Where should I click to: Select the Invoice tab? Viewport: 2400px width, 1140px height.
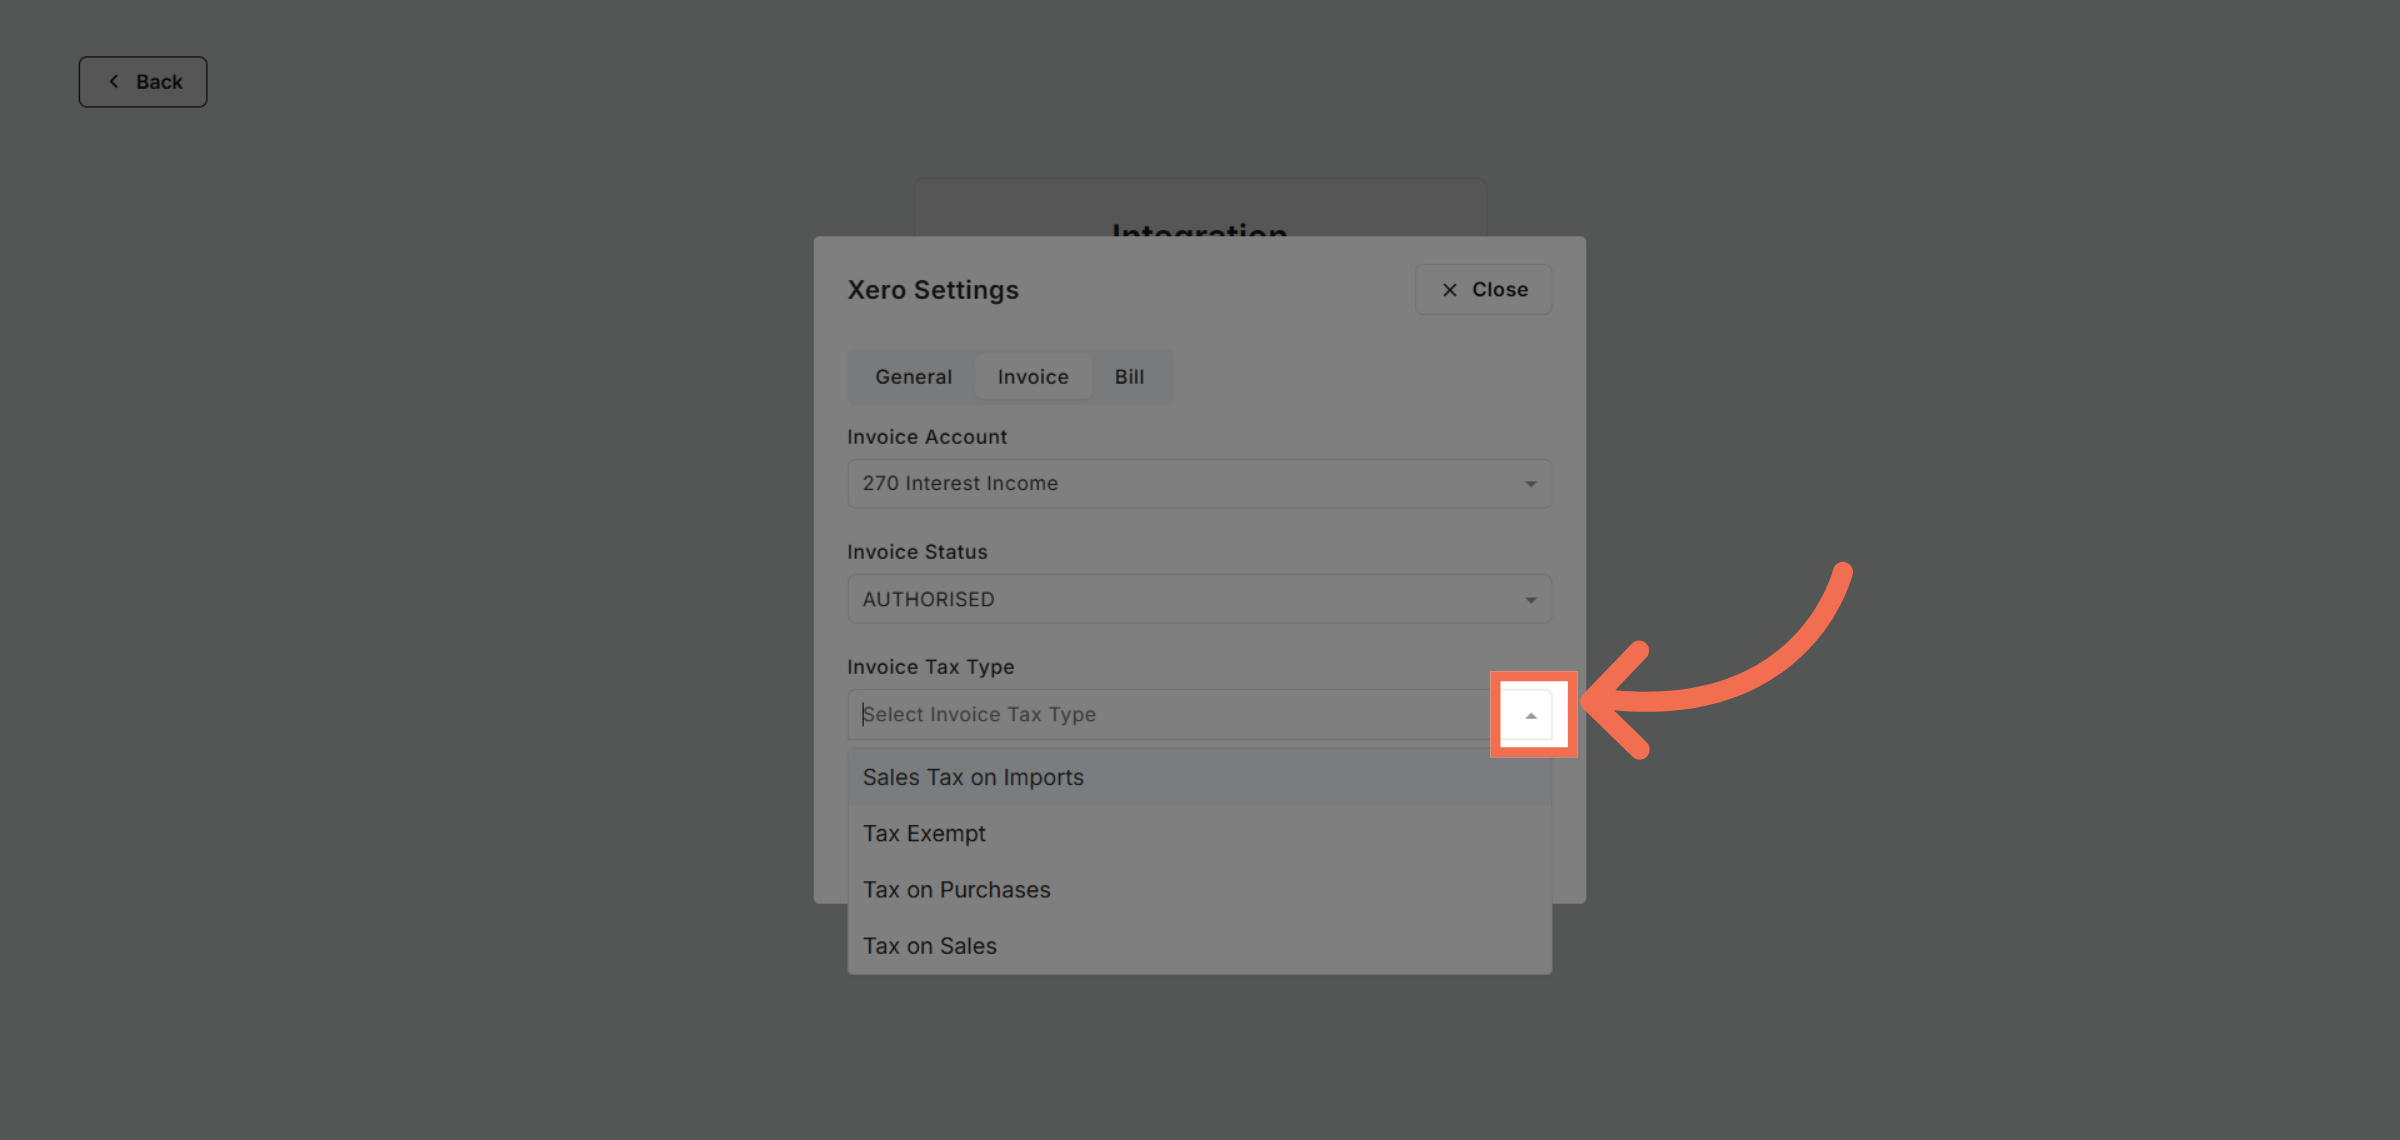click(1033, 377)
